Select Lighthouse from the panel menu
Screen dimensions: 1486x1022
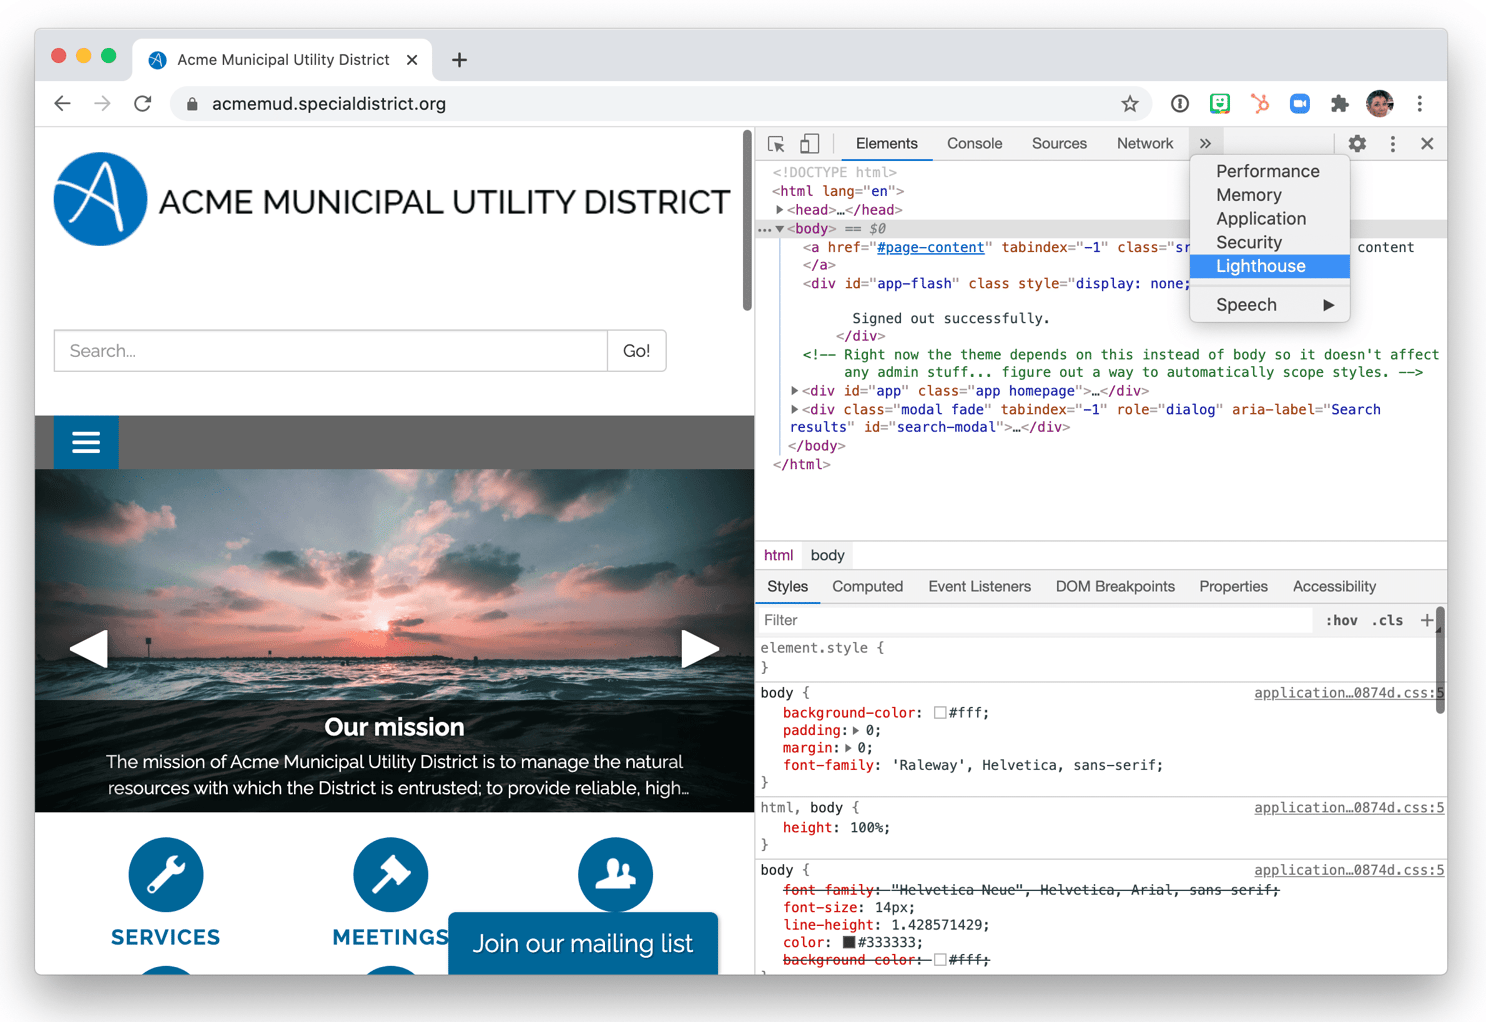pyautogui.click(x=1260, y=266)
